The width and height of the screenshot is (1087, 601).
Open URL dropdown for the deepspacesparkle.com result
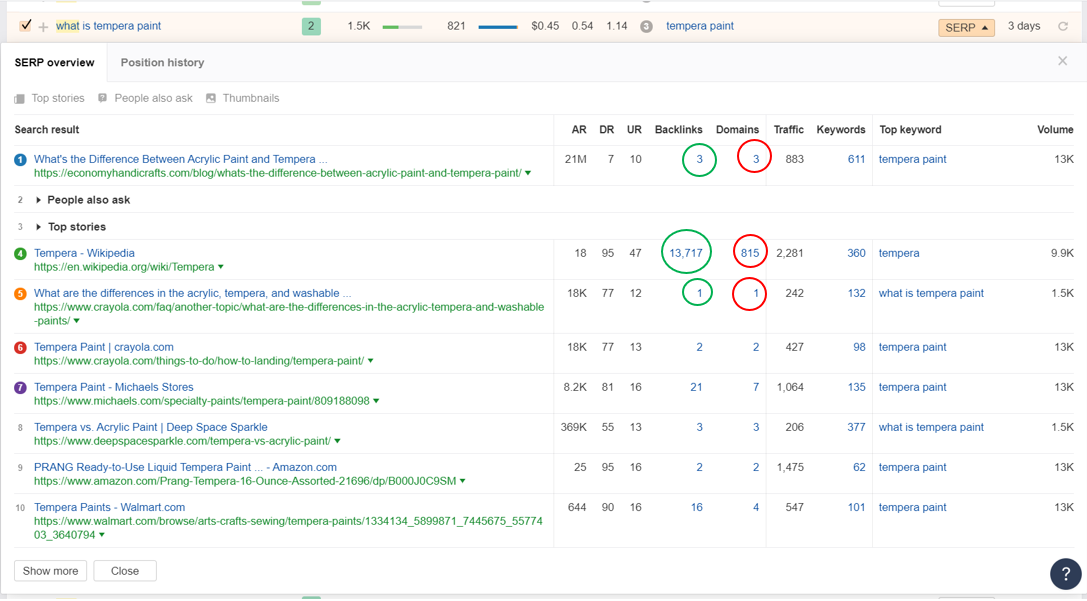point(338,441)
